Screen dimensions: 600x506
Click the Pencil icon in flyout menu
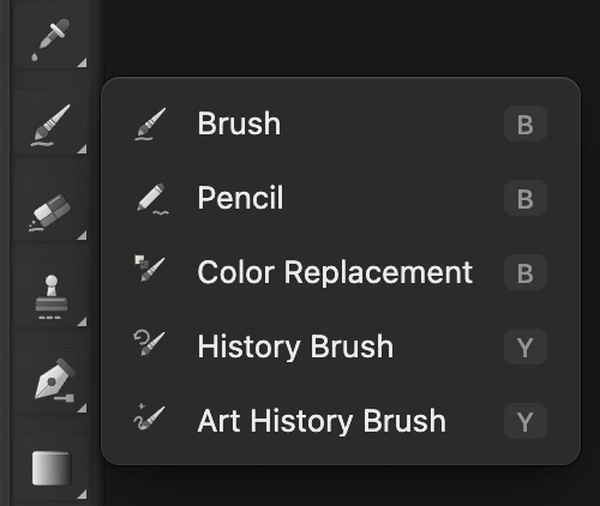(x=152, y=198)
